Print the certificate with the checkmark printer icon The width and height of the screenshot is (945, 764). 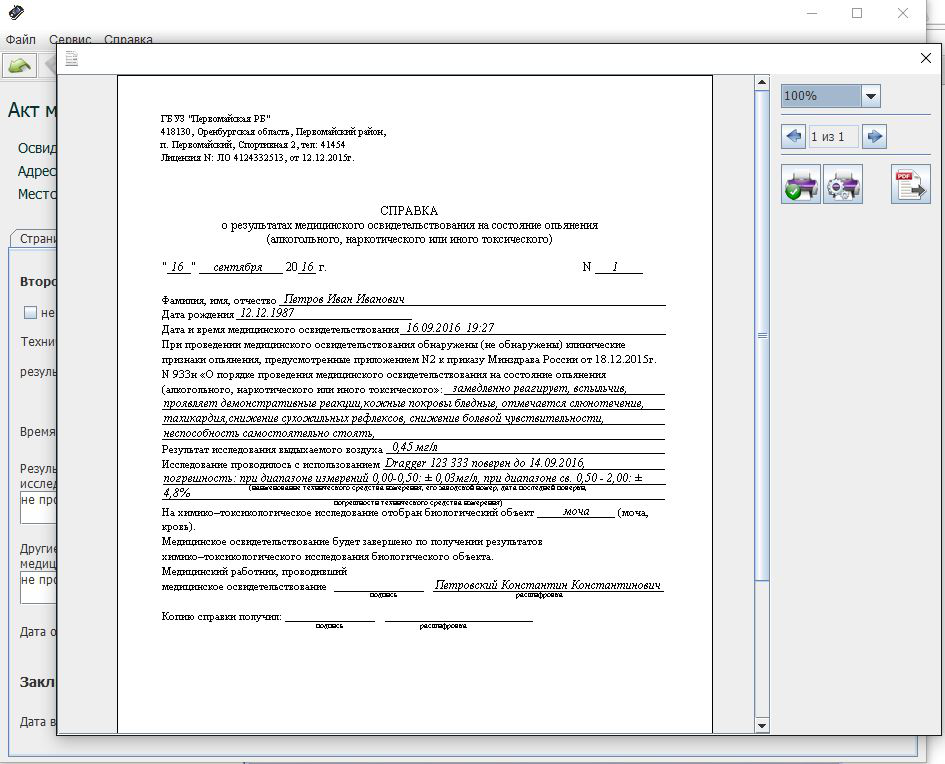pos(801,185)
